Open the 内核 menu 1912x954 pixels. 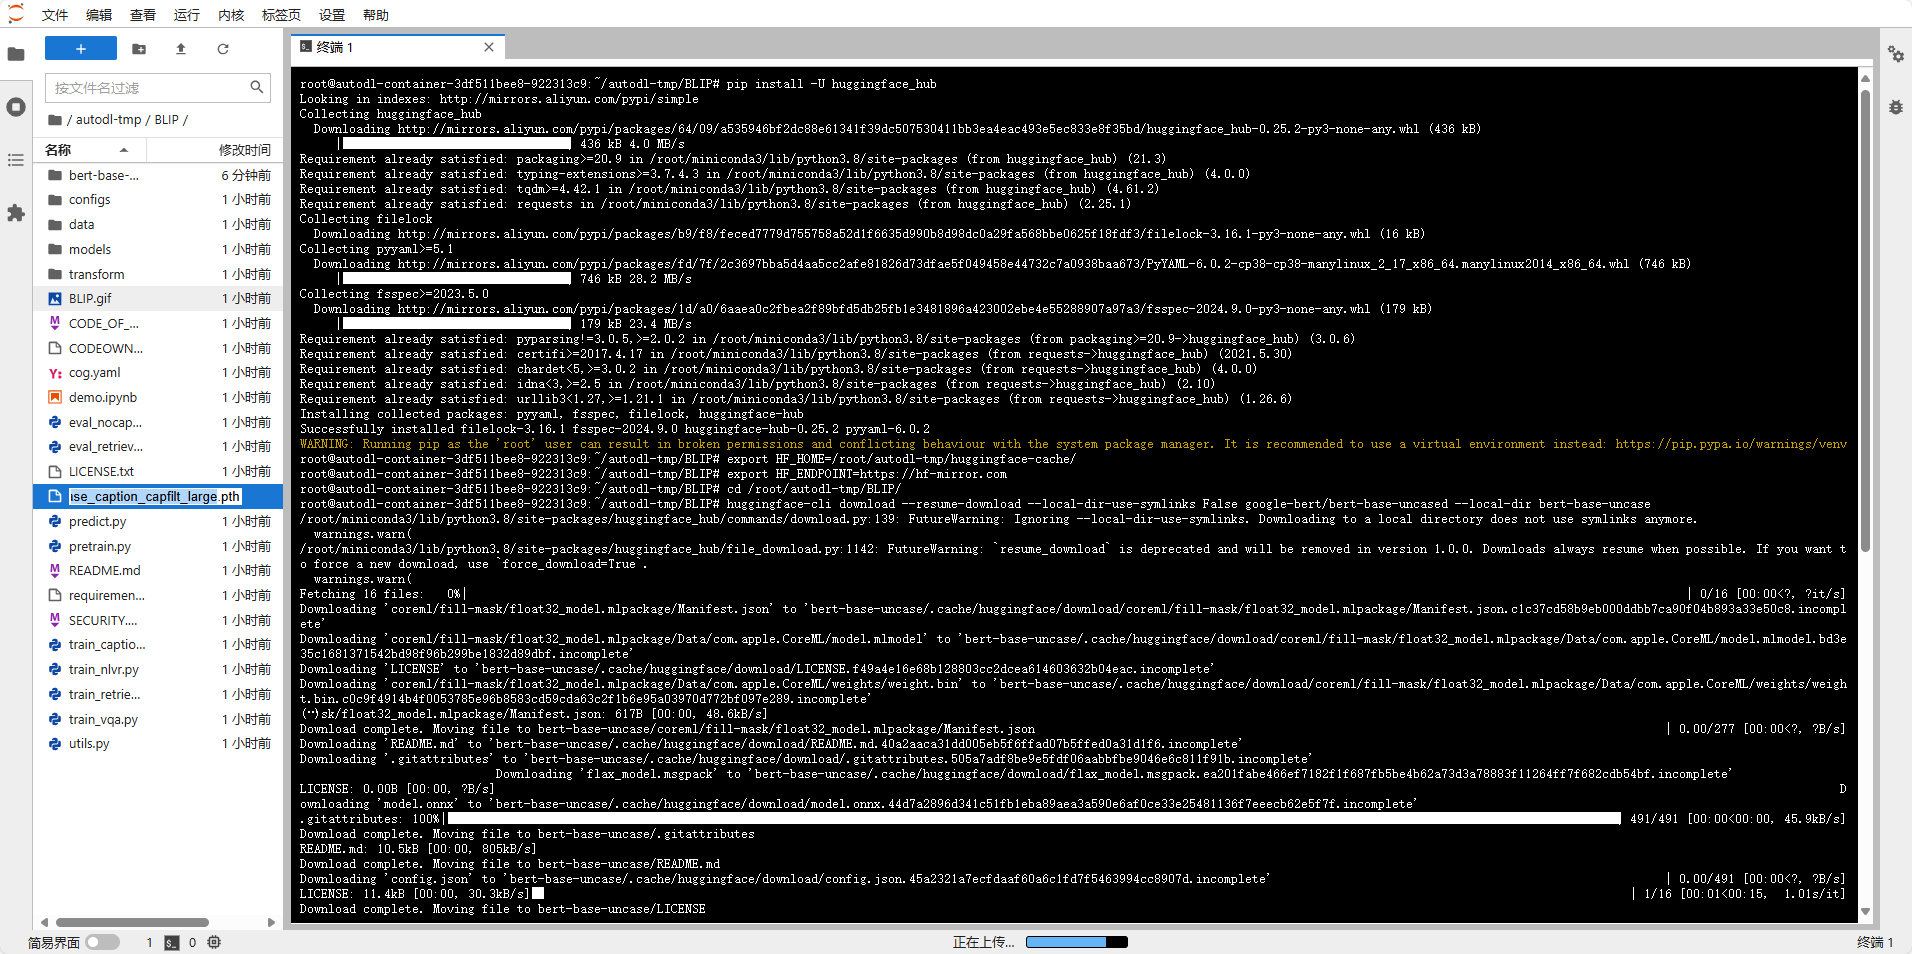point(231,15)
